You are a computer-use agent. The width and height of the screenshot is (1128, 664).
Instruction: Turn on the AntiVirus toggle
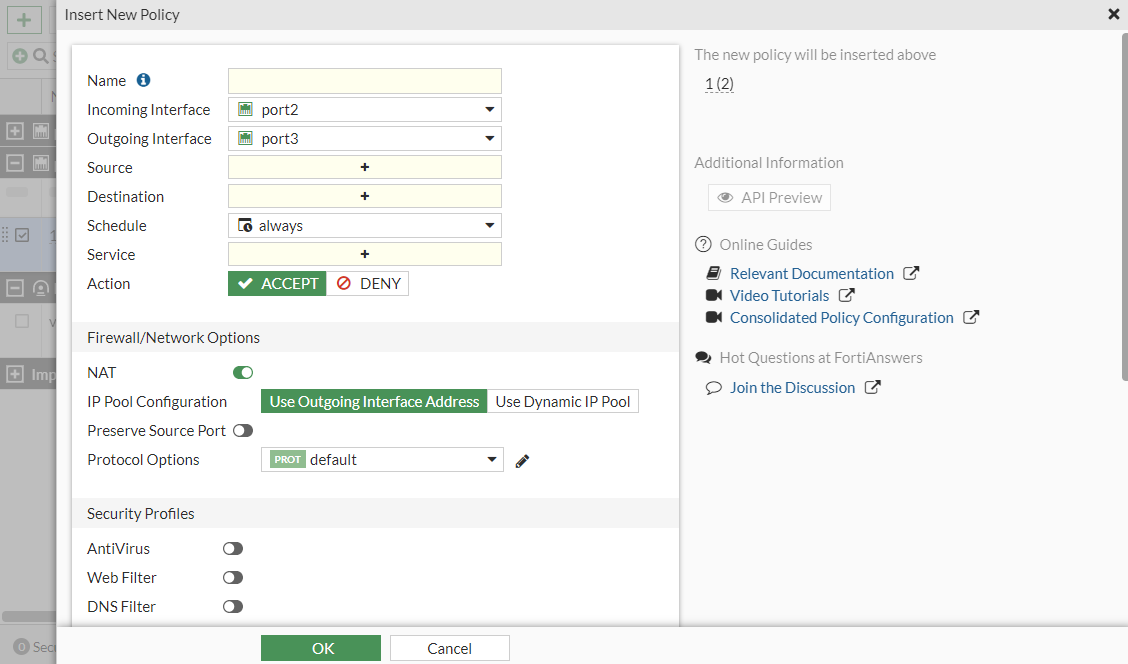point(233,549)
